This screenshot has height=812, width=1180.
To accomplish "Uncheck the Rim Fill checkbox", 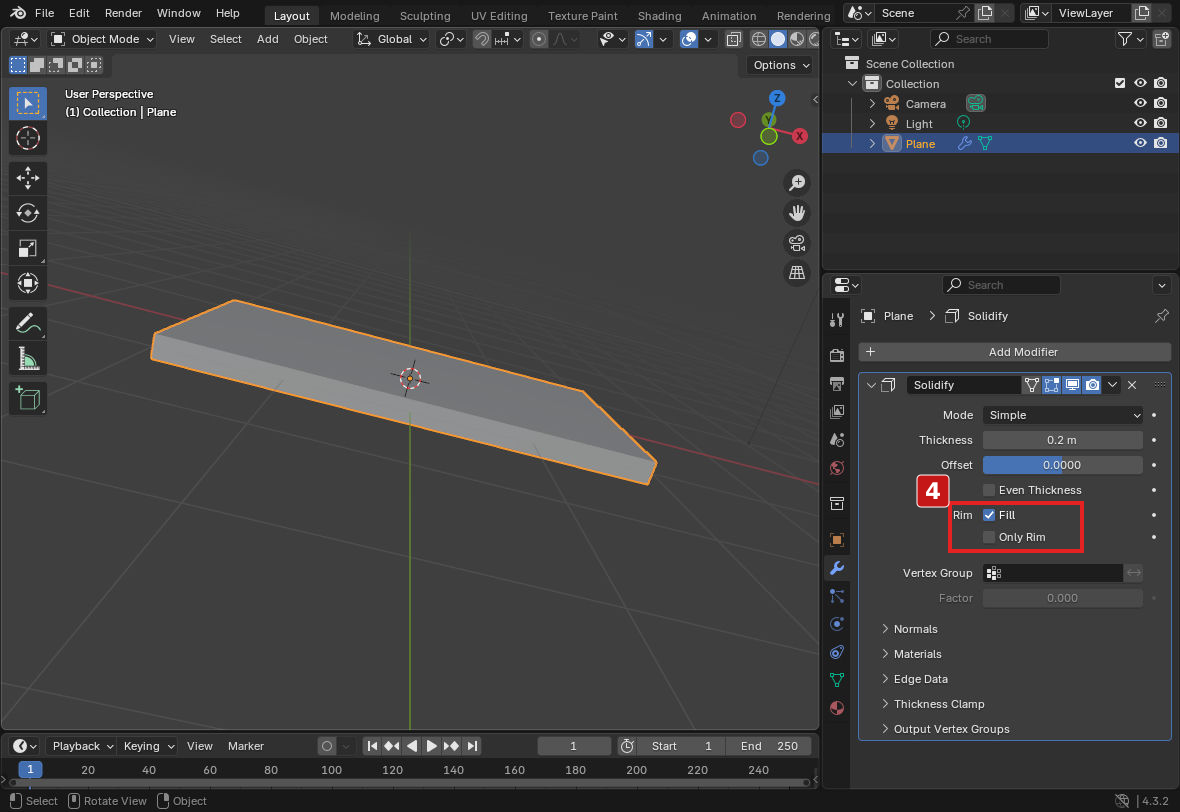I will click(x=989, y=515).
